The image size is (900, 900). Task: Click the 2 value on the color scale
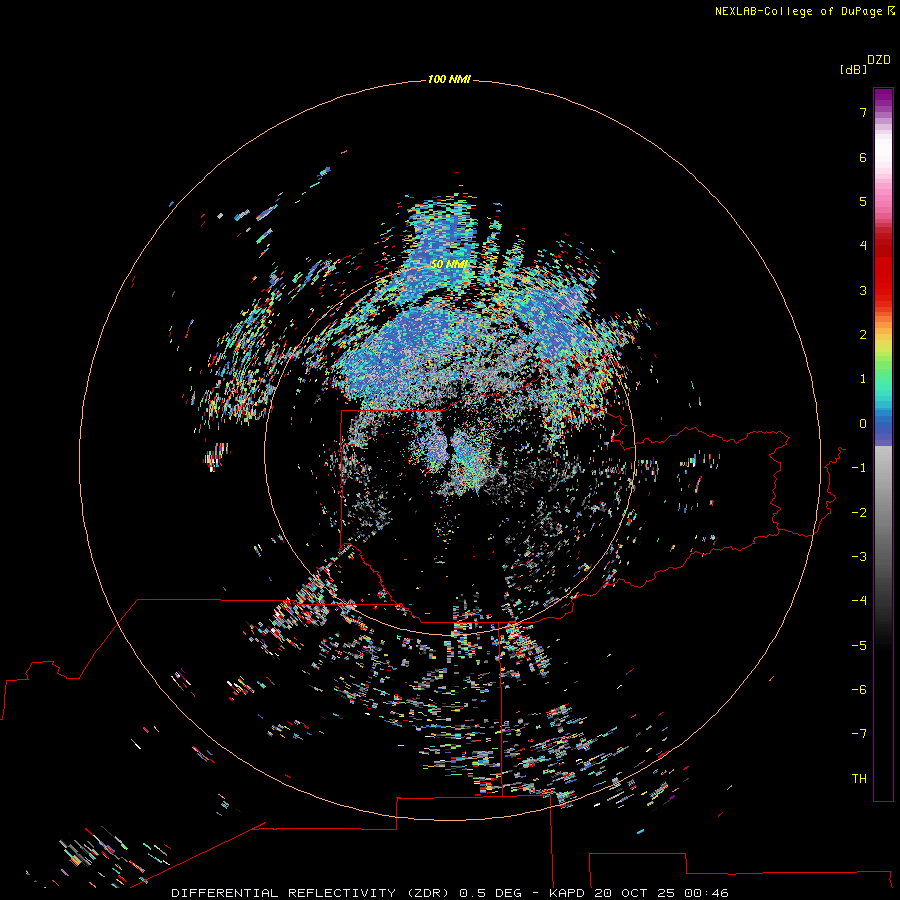click(863, 335)
